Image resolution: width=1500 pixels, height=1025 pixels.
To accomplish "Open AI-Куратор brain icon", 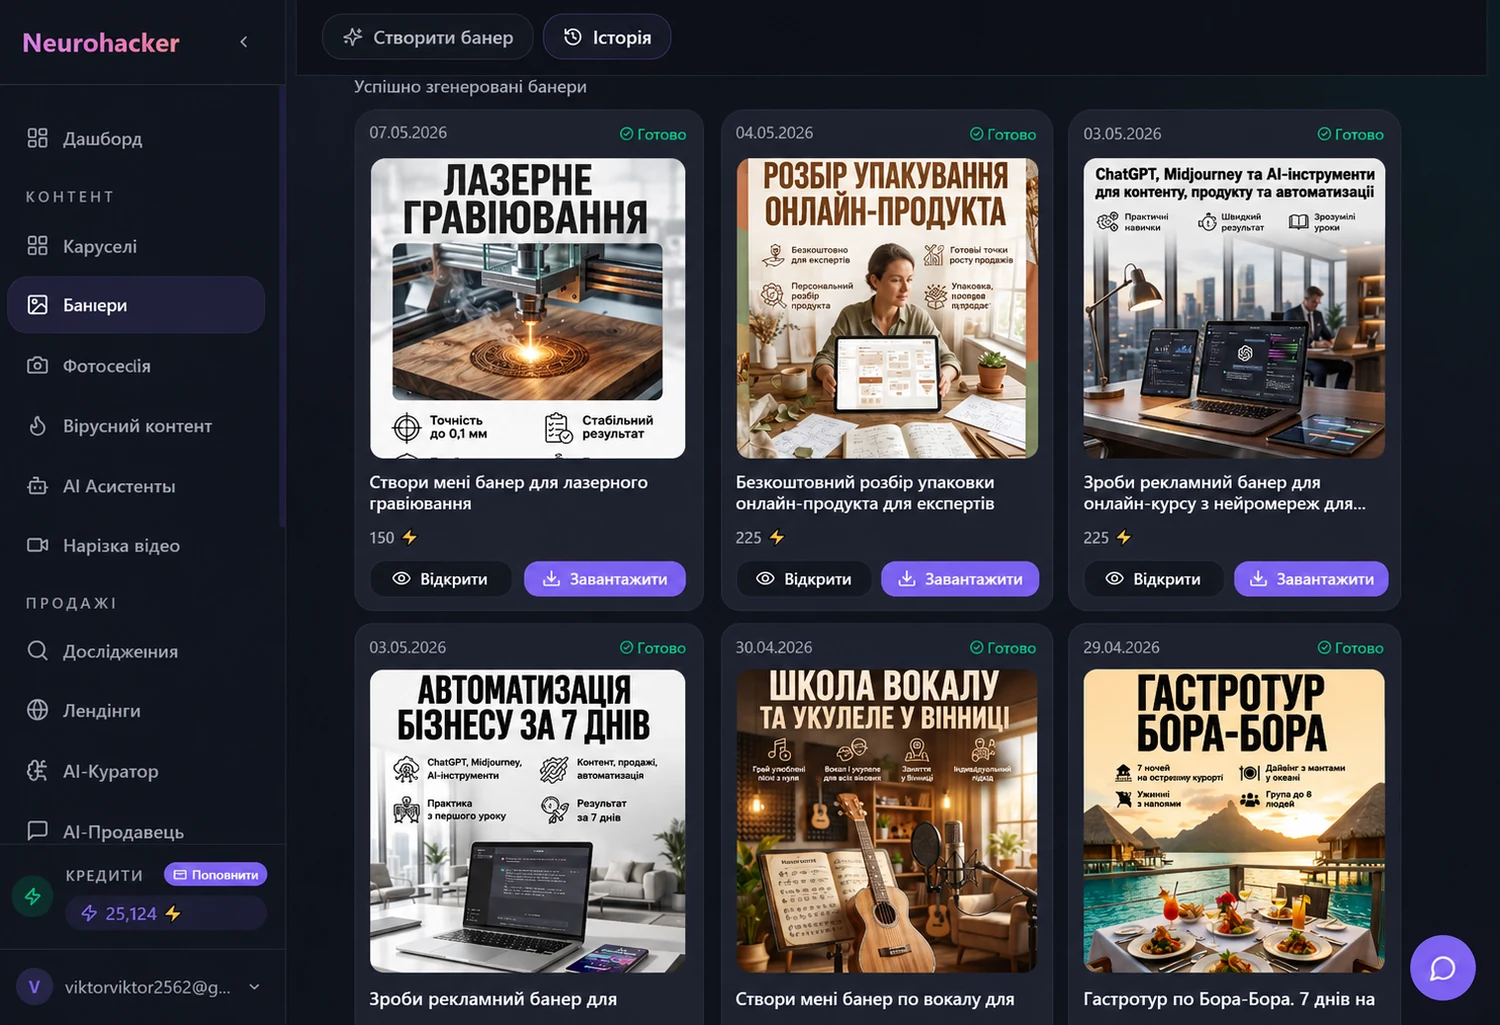I will (37, 771).
